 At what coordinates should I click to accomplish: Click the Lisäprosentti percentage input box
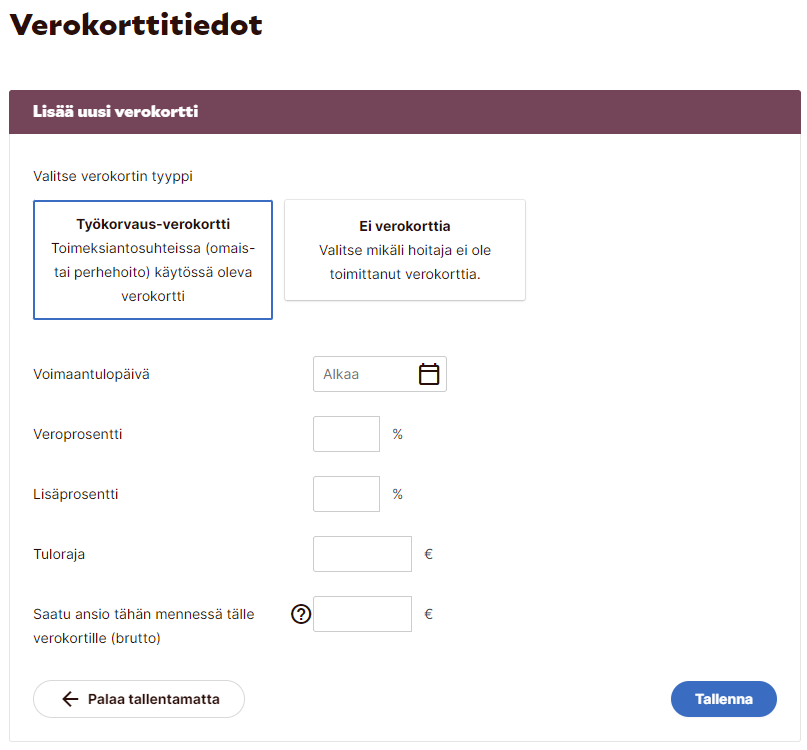(x=346, y=494)
